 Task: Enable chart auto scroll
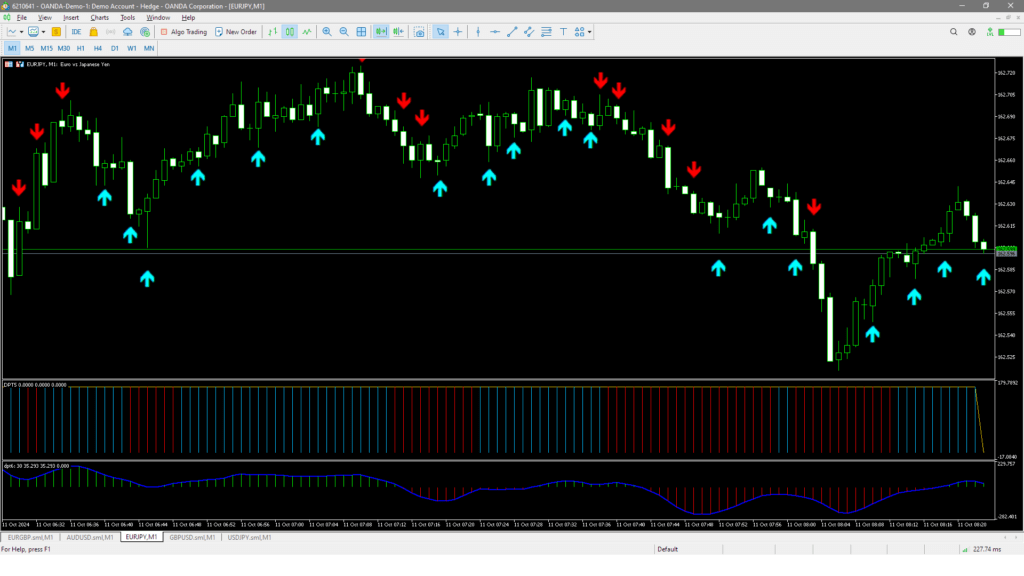[x=381, y=32]
